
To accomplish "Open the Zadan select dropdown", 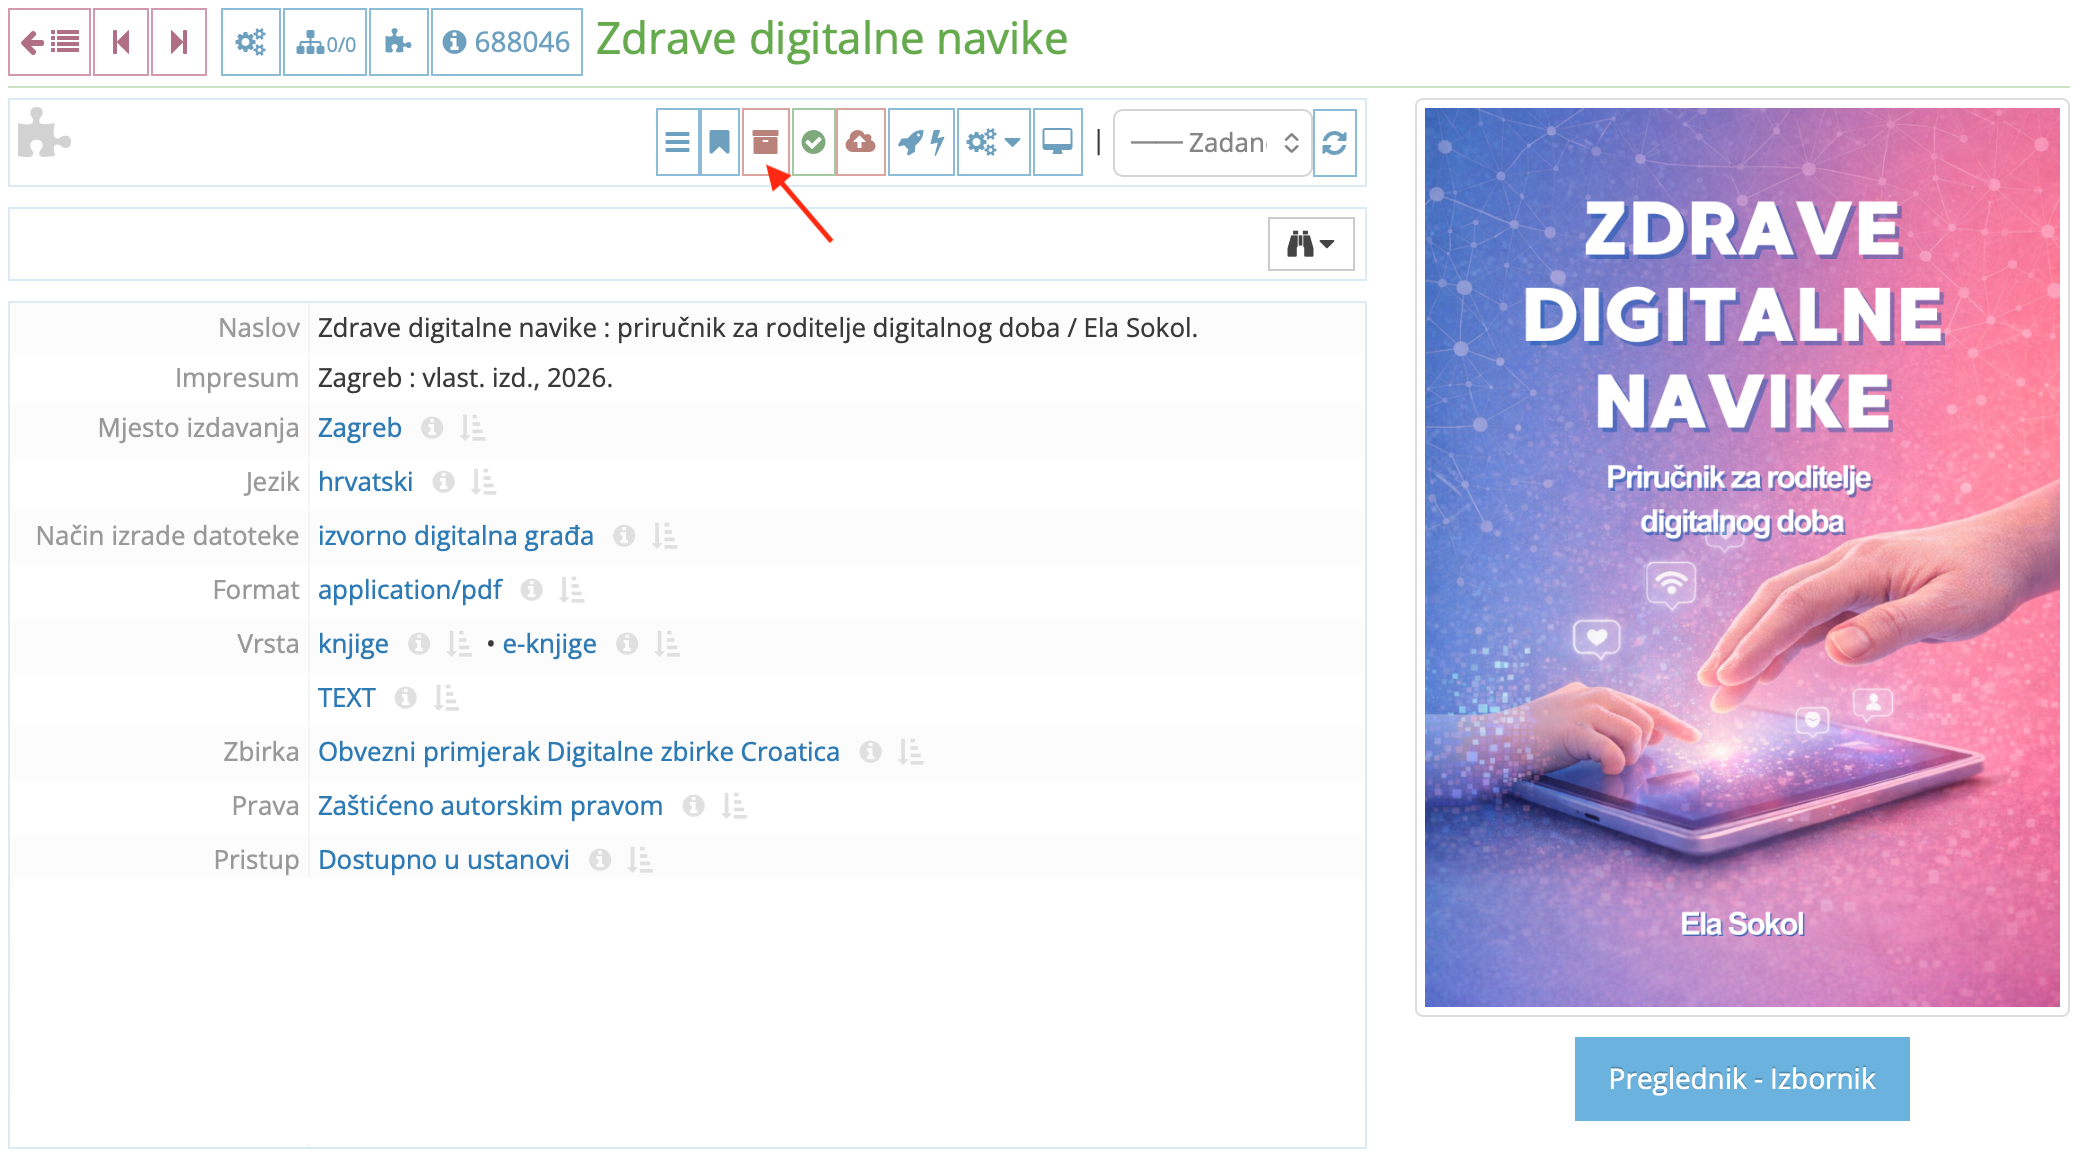I will pyautogui.click(x=1212, y=143).
